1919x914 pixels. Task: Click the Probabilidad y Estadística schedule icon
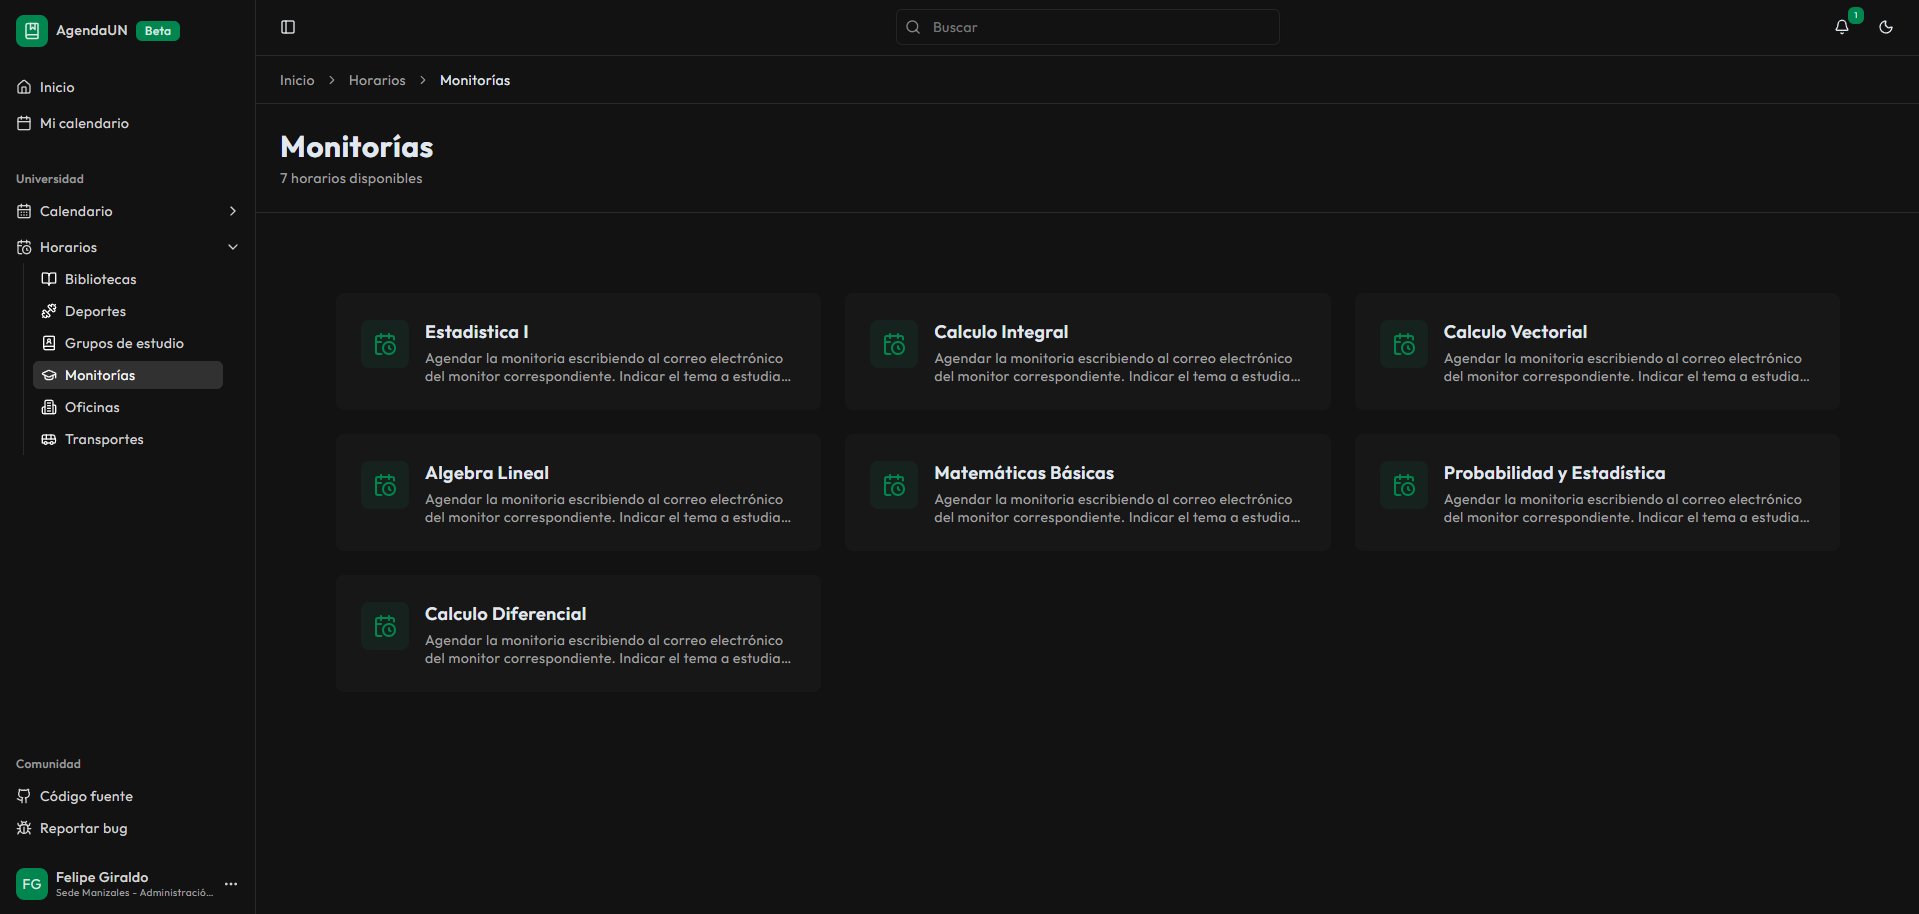click(1404, 485)
